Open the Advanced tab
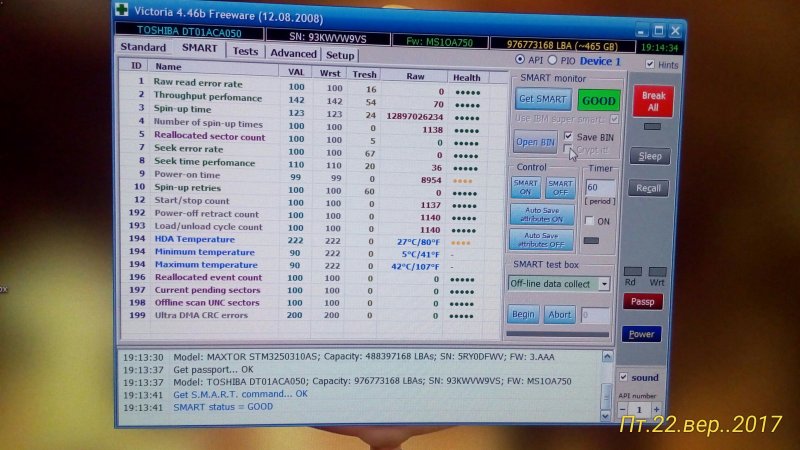Image resolution: width=800 pixels, height=450 pixels. [293, 53]
